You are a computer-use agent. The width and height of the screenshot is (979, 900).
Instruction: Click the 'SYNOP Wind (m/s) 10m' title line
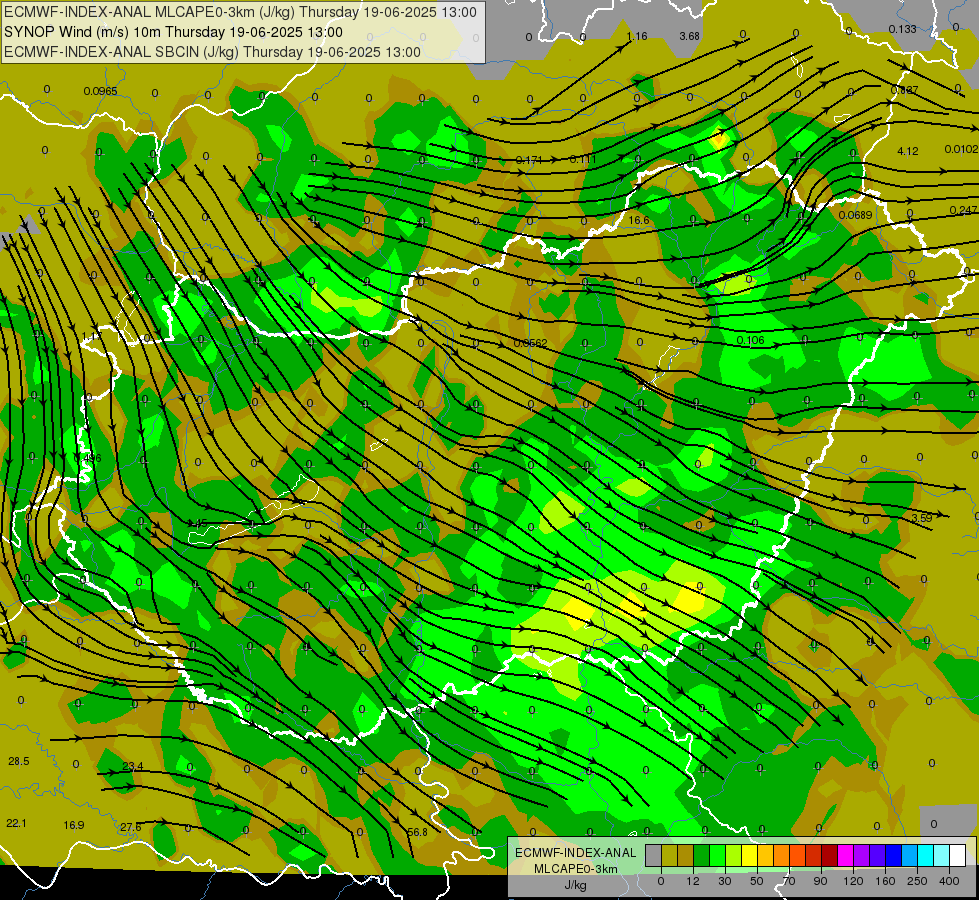pyautogui.click(x=173, y=32)
